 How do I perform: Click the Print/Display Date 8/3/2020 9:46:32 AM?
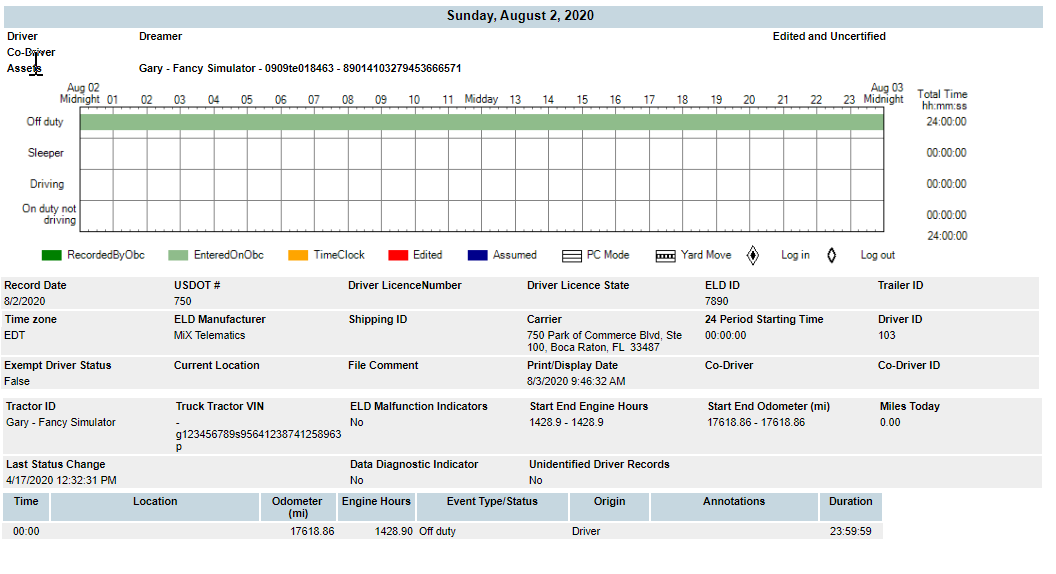click(576, 381)
